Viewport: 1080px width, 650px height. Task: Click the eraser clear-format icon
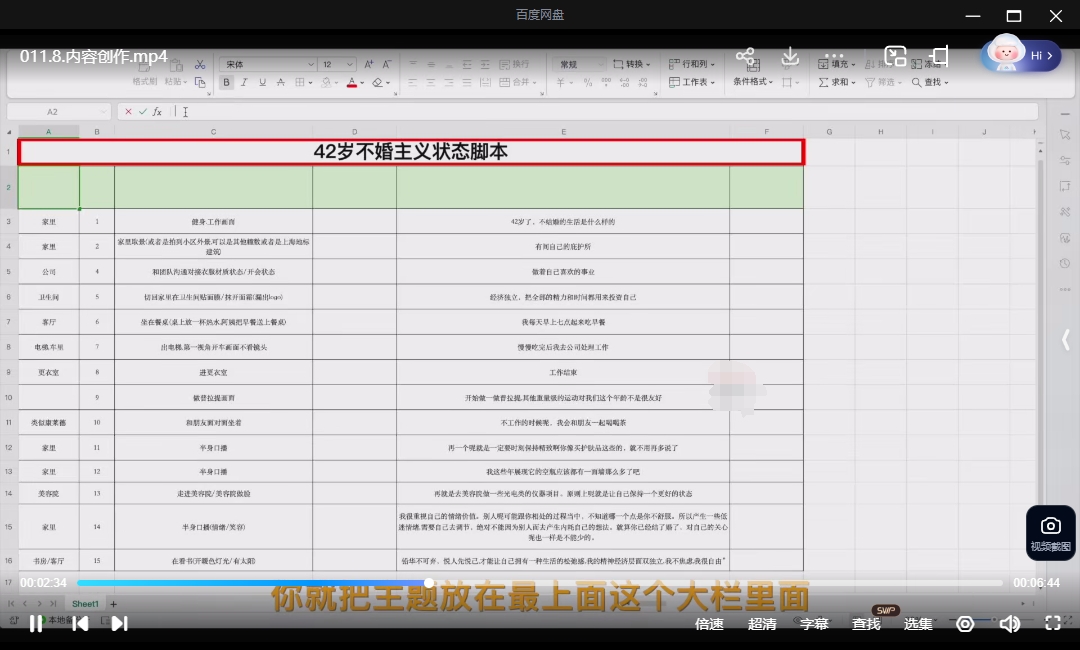click(x=377, y=82)
